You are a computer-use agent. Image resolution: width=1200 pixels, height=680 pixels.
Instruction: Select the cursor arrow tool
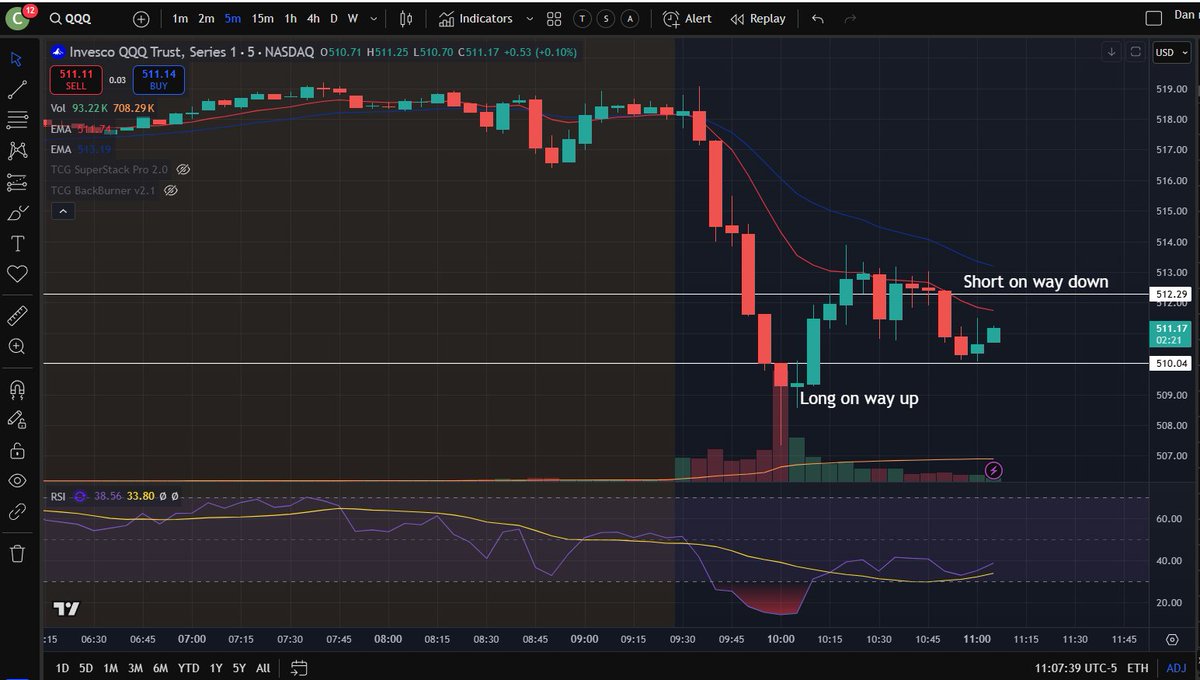[17, 58]
